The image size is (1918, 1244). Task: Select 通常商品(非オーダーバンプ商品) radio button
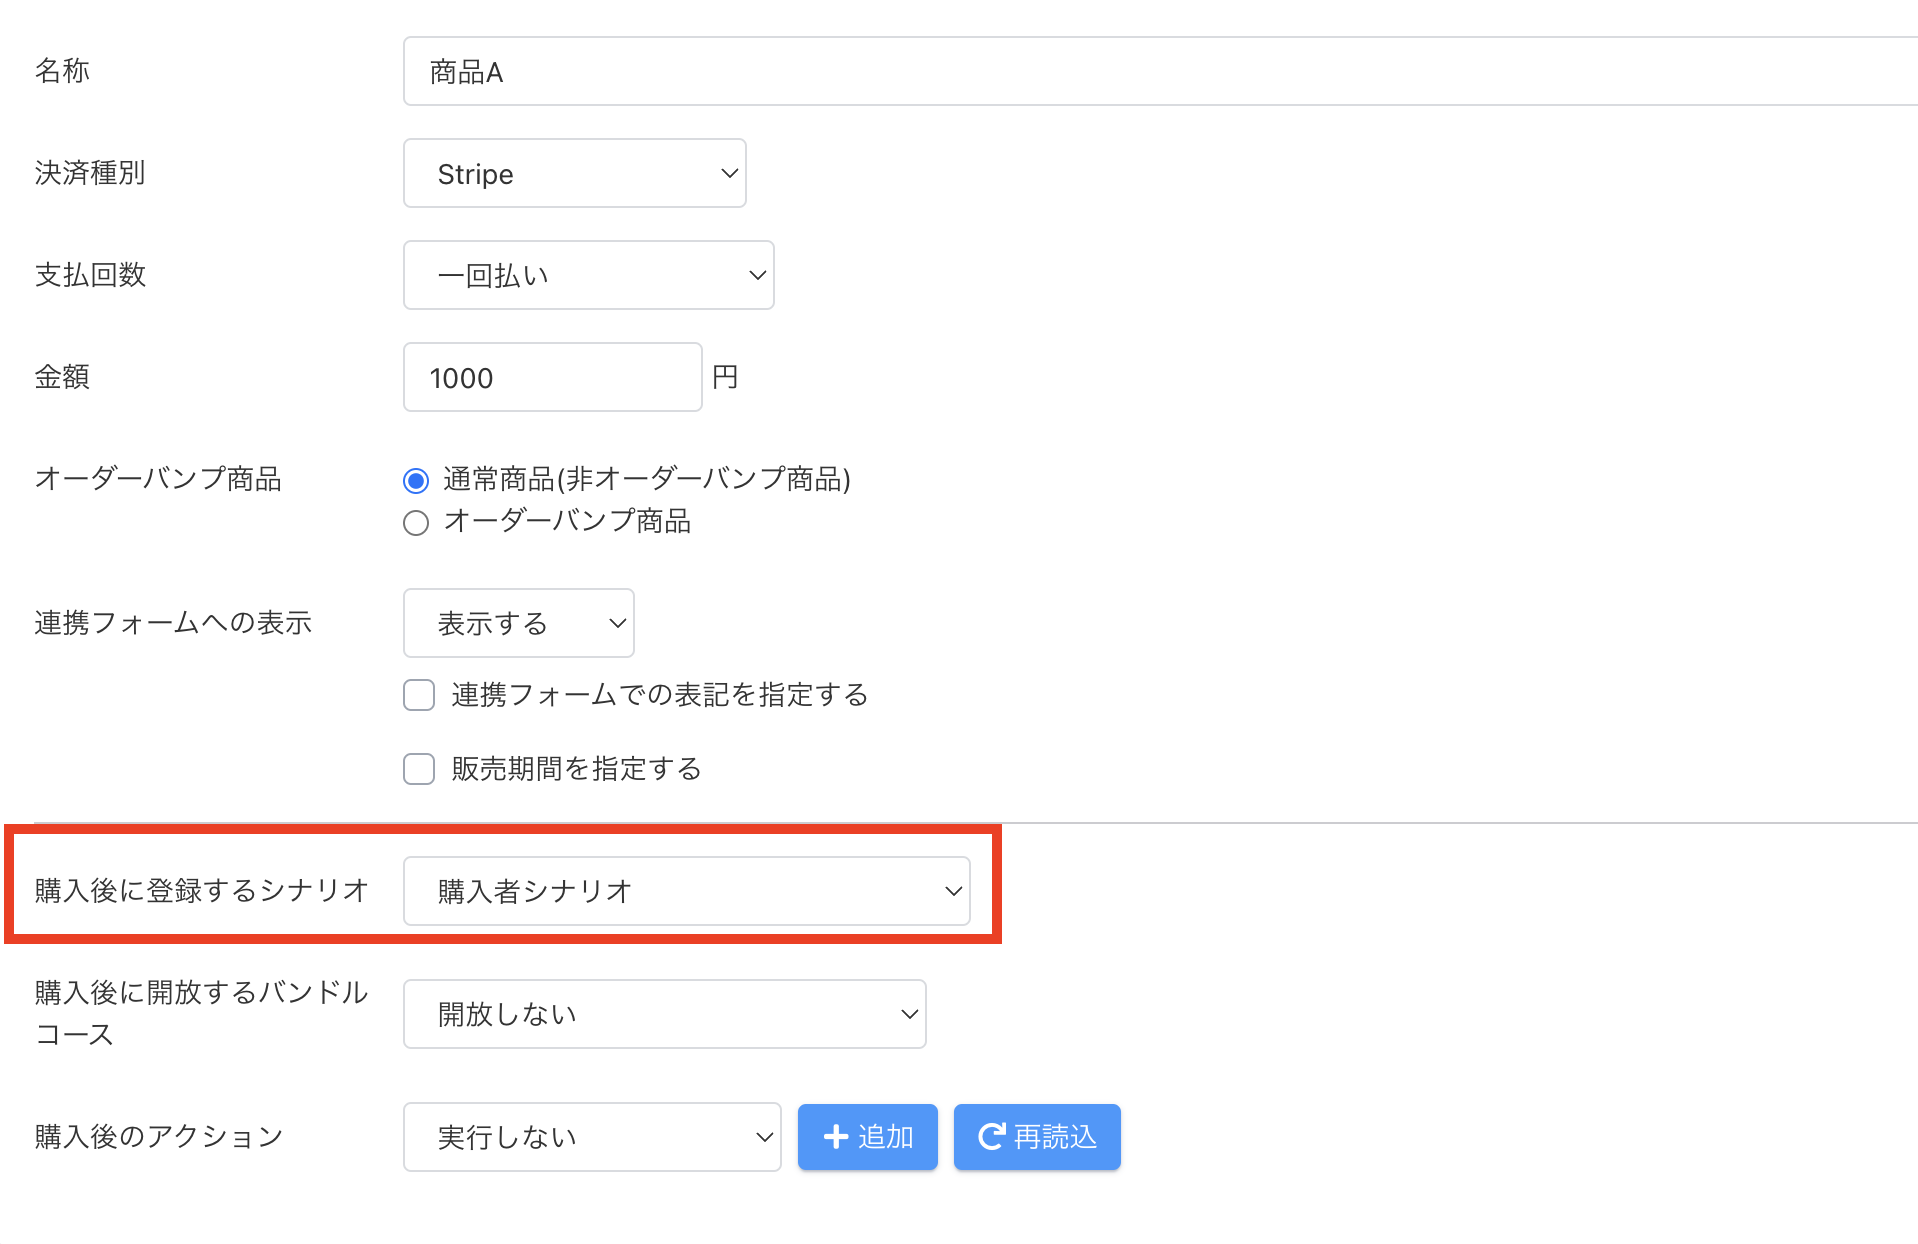pyautogui.click(x=416, y=481)
